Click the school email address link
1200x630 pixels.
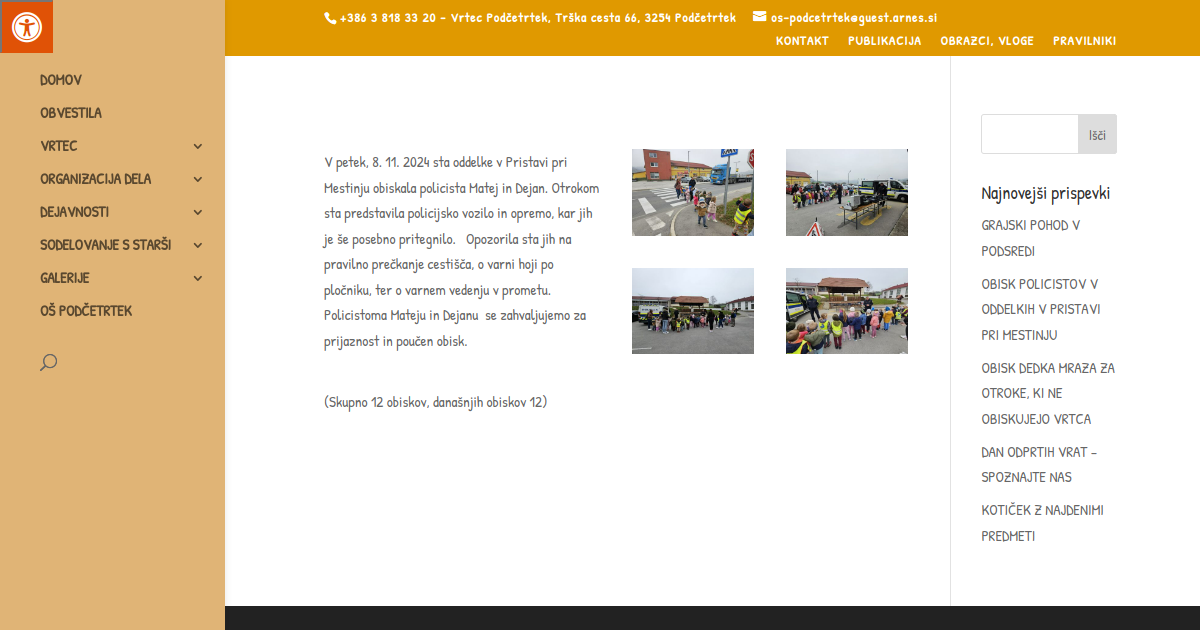853,17
